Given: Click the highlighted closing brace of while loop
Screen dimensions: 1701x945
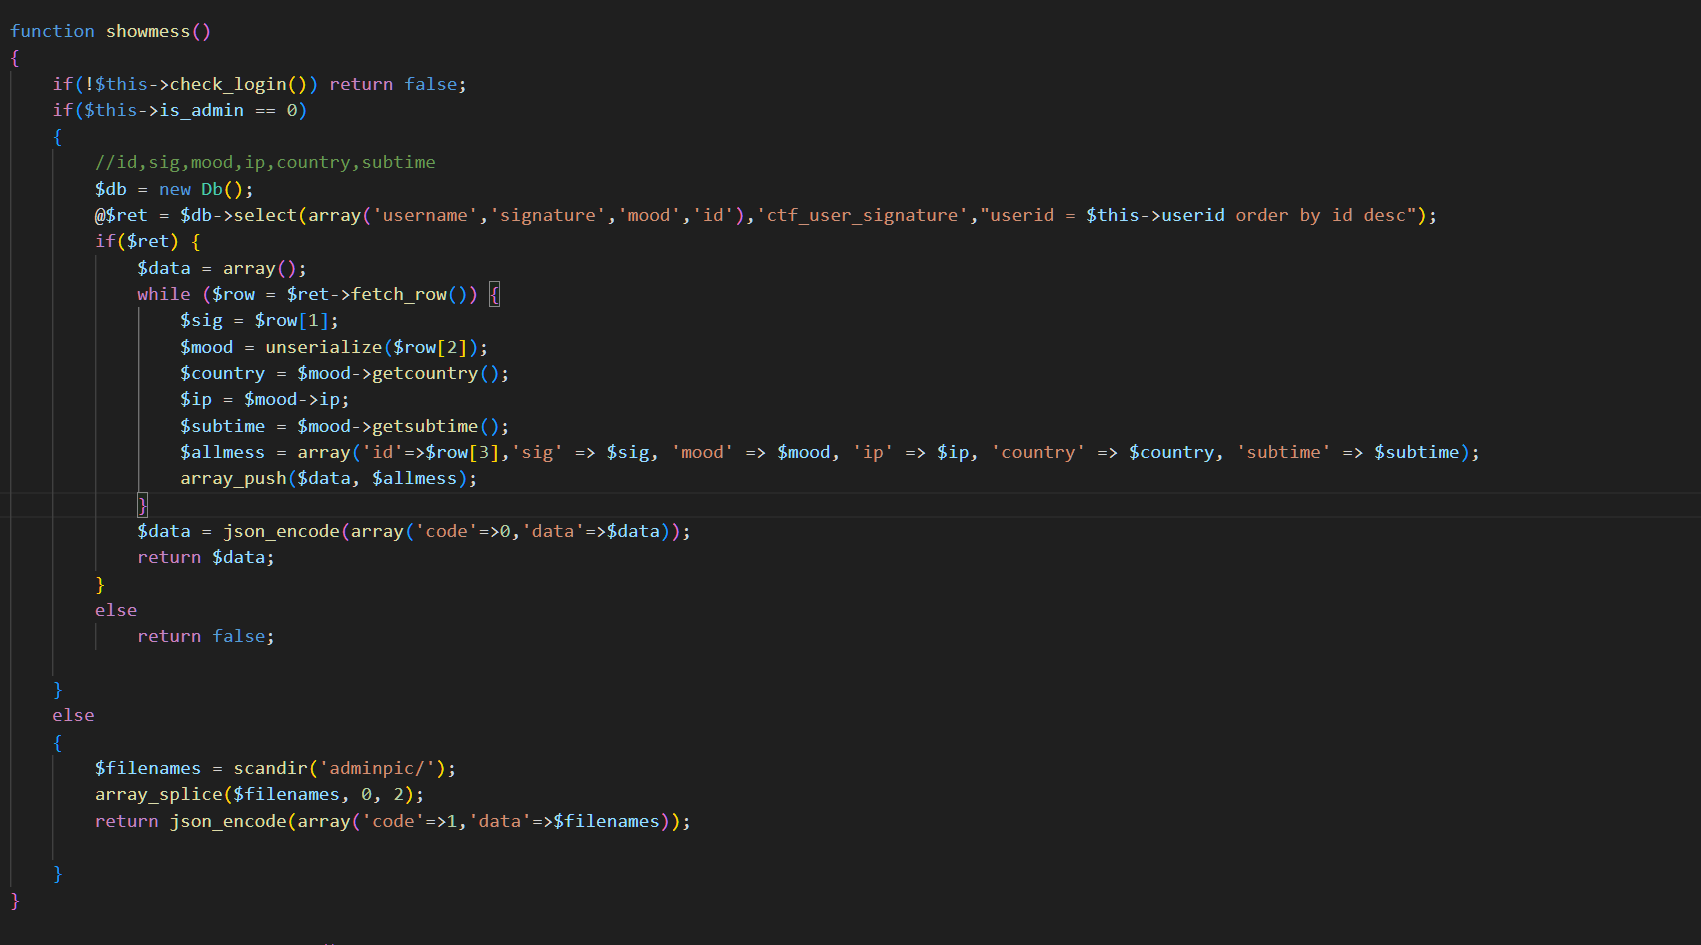Looking at the screenshot, I should [x=142, y=505].
